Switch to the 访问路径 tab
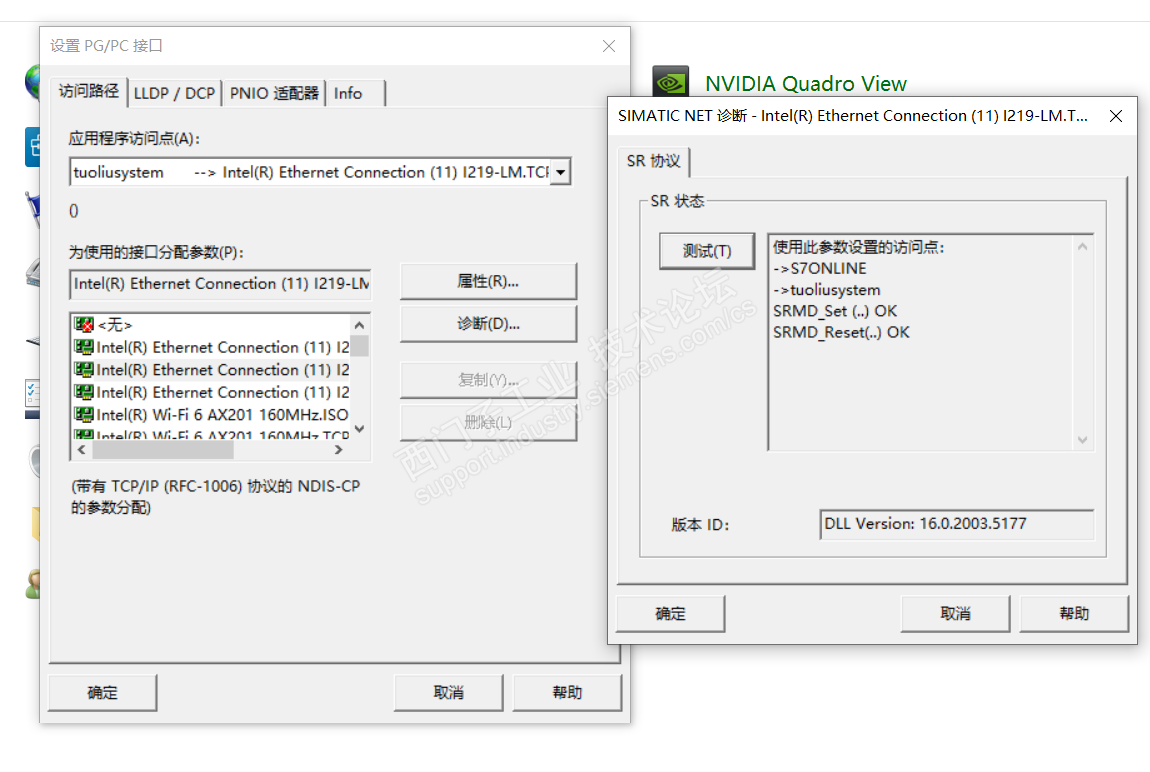This screenshot has width=1150, height=772. (x=89, y=91)
